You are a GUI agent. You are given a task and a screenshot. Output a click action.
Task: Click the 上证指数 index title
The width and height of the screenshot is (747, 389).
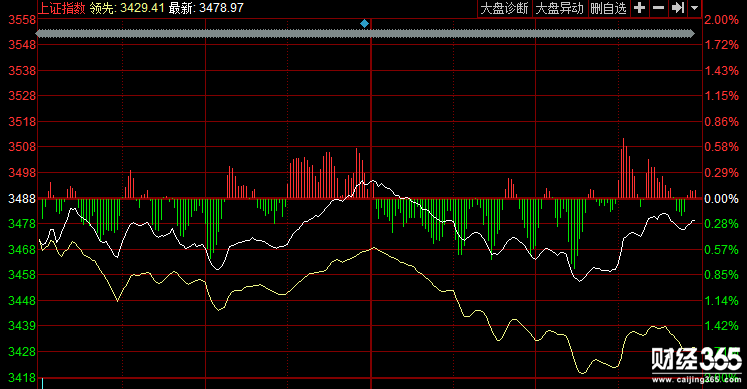coord(61,8)
